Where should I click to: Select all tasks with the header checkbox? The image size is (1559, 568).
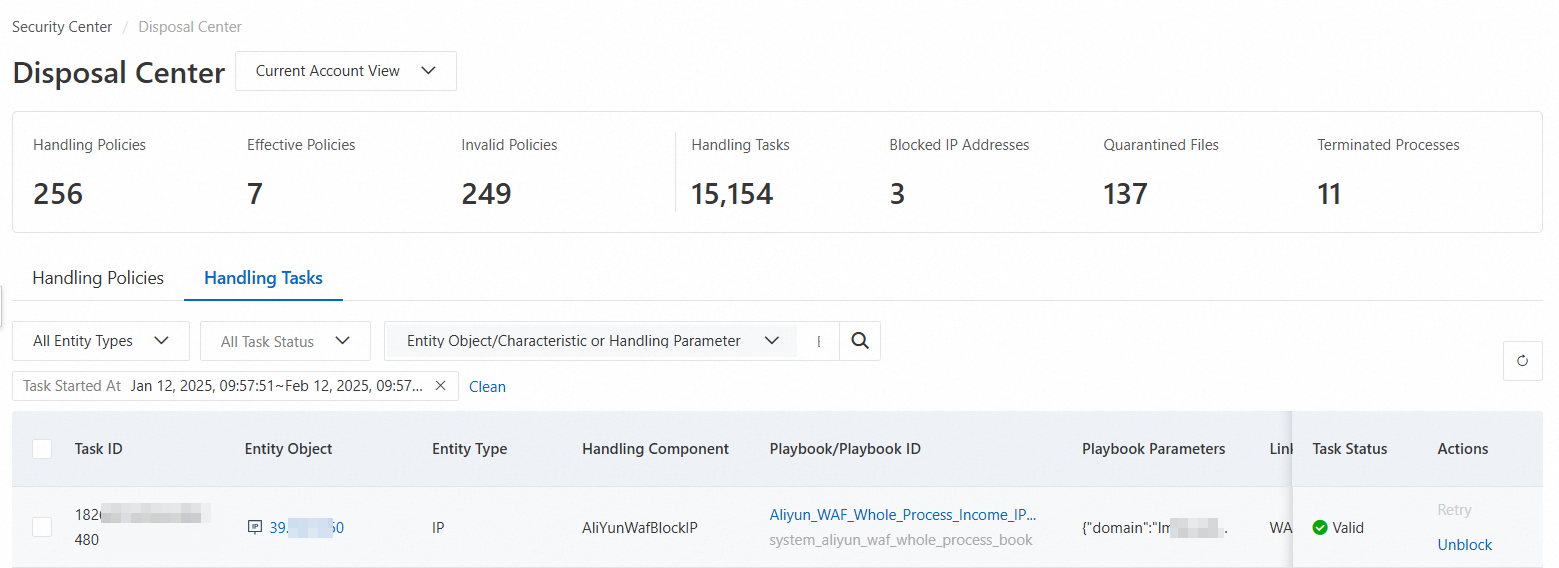(x=42, y=449)
